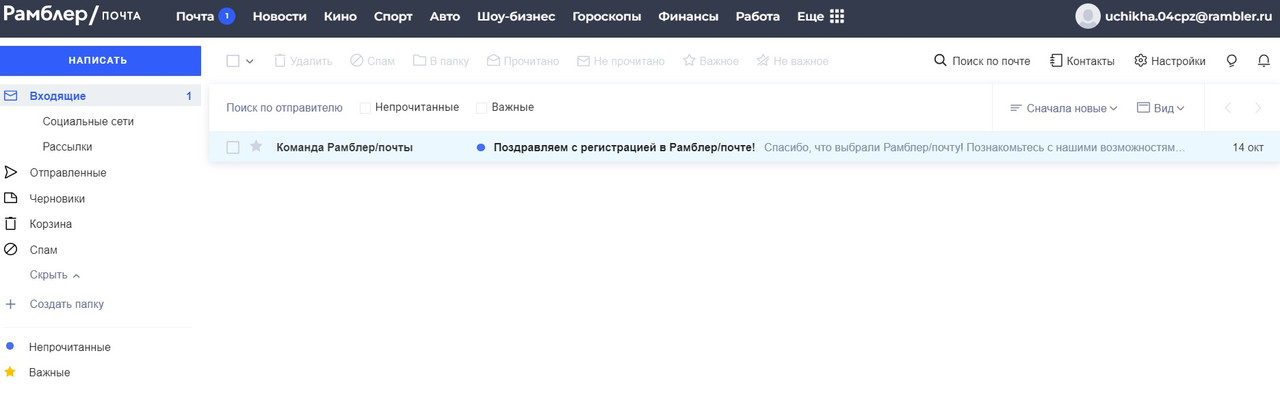Open the Новости section
The width and height of the screenshot is (1280, 403).
(280, 17)
